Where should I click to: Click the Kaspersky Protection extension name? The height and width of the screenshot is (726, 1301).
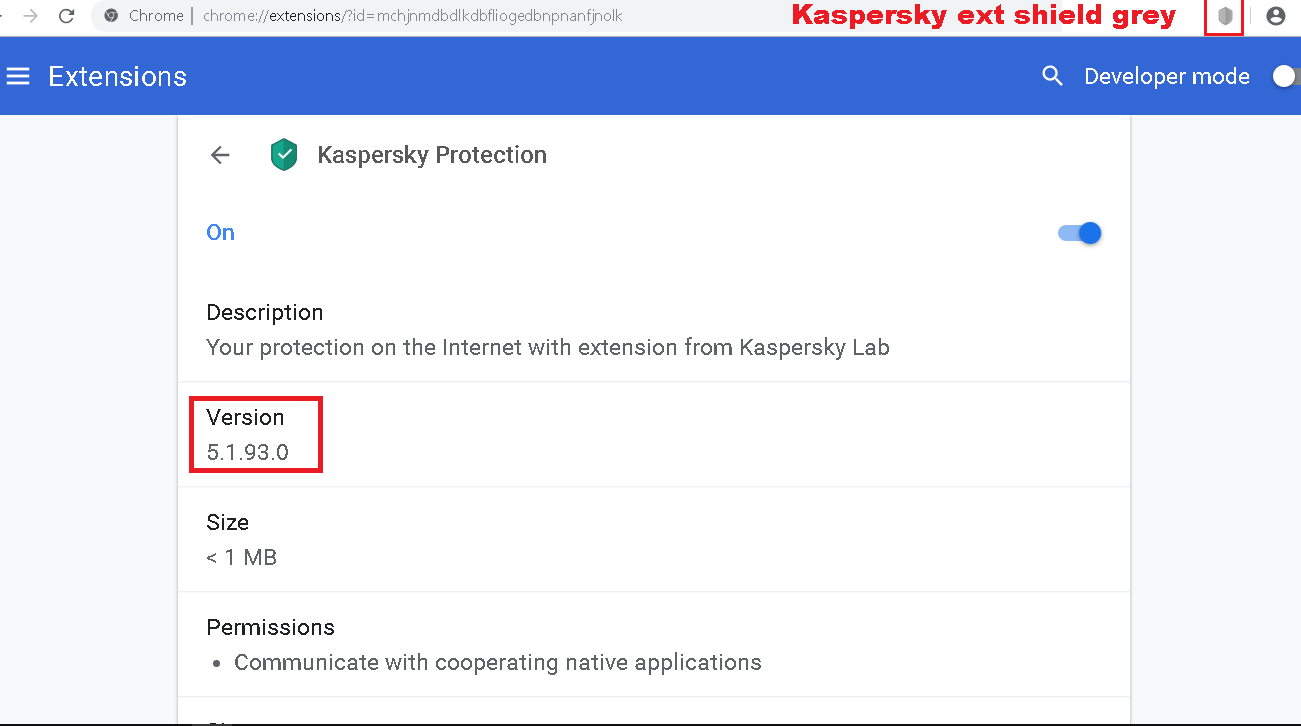tap(432, 155)
